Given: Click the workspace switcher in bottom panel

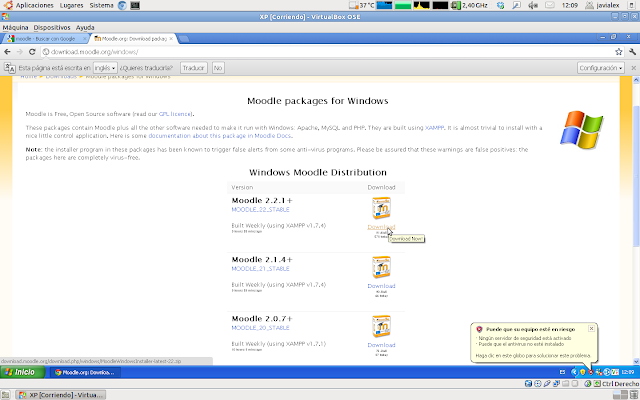Looking at the screenshot, I should pos(620,395).
